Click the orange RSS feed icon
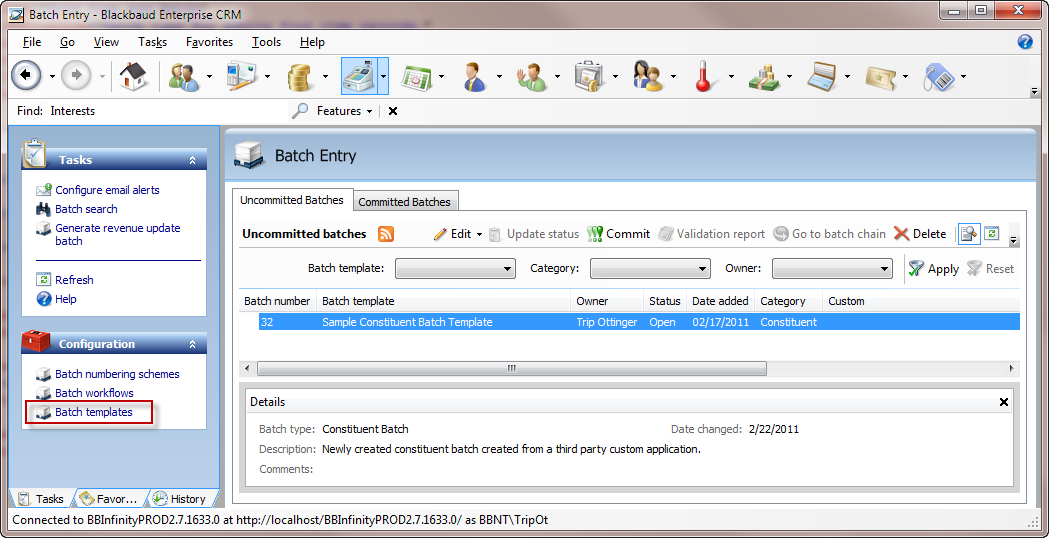The width and height of the screenshot is (1049, 538). point(385,234)
